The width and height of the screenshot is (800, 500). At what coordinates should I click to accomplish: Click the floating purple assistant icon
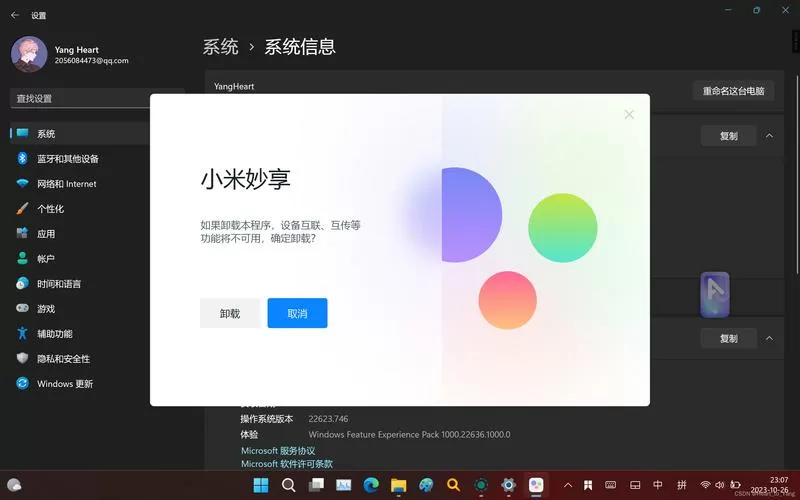[x=715, y=295]
